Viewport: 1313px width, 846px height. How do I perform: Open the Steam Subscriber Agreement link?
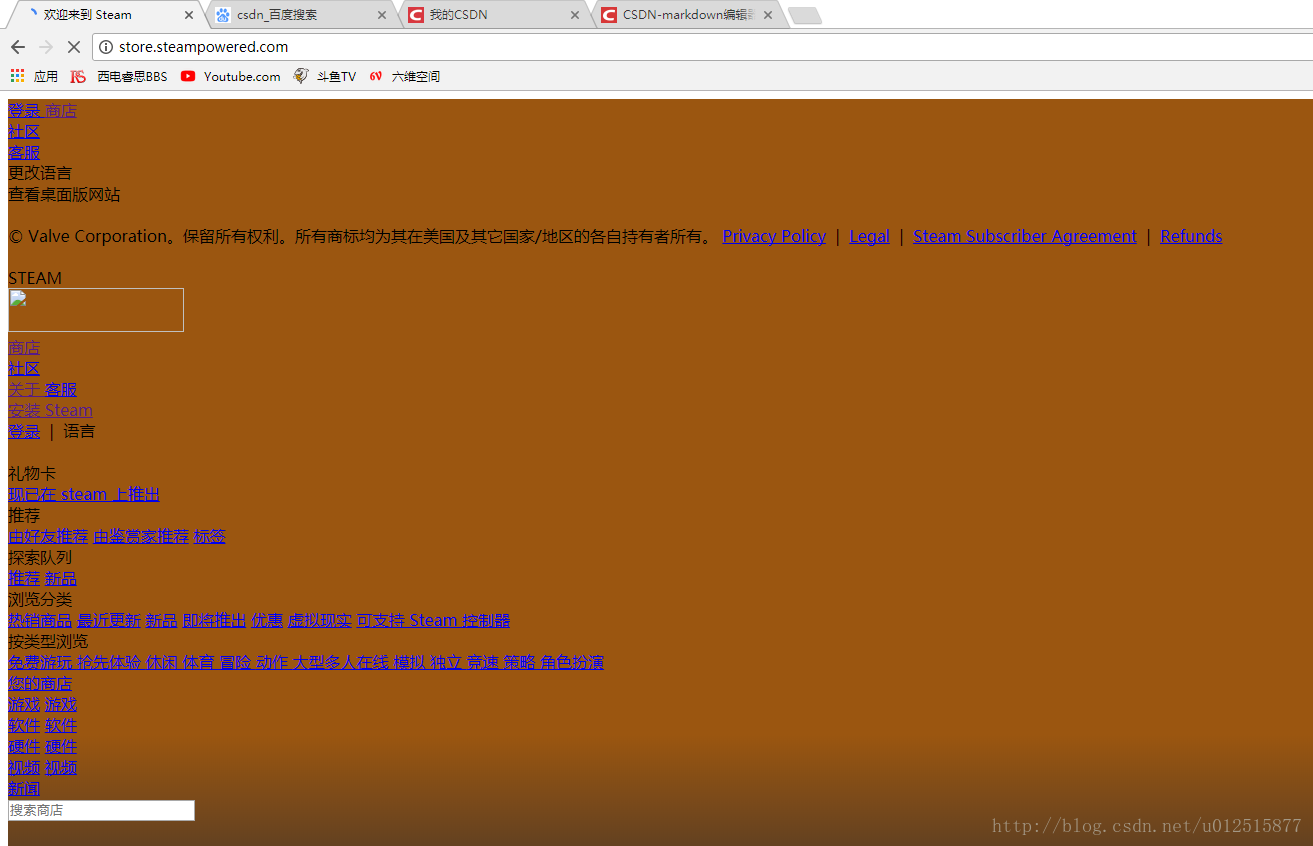click(1025, 236)
